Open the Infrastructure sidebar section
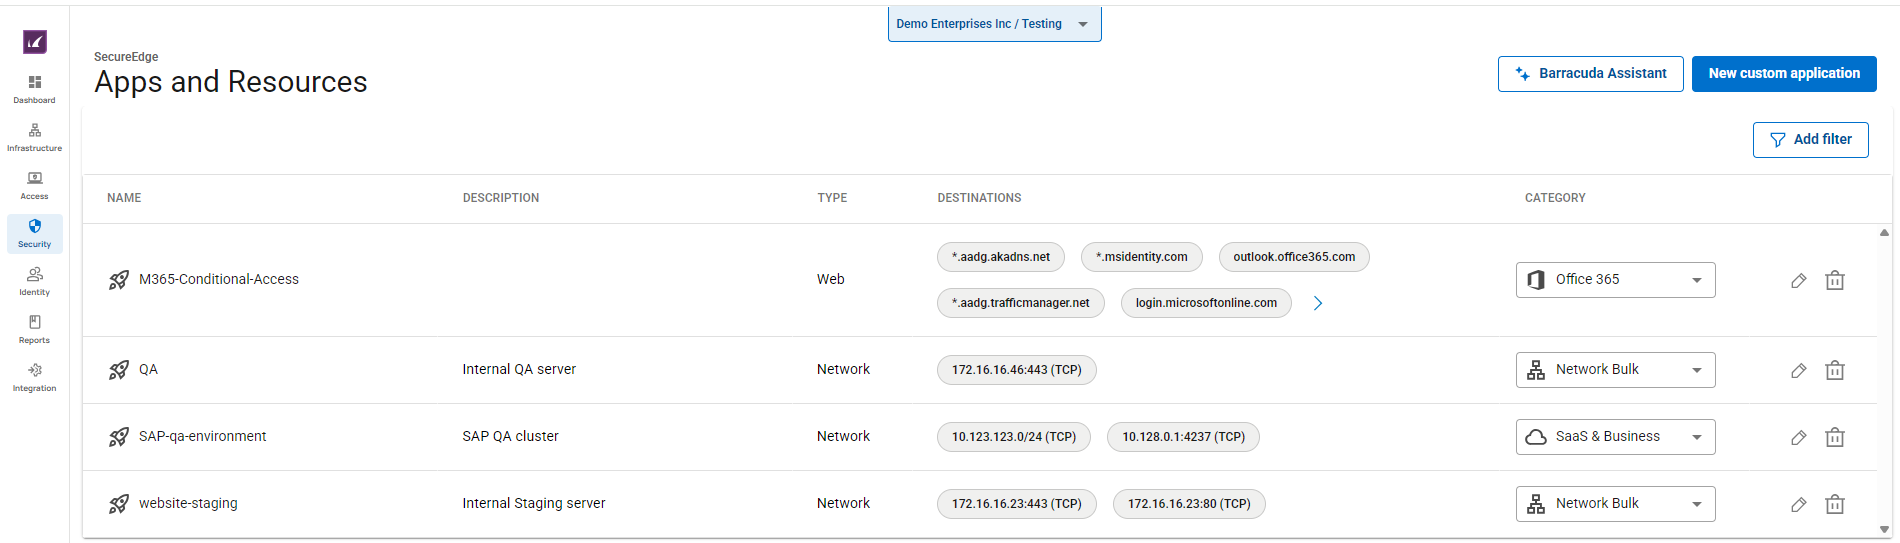 coord(35,137)
